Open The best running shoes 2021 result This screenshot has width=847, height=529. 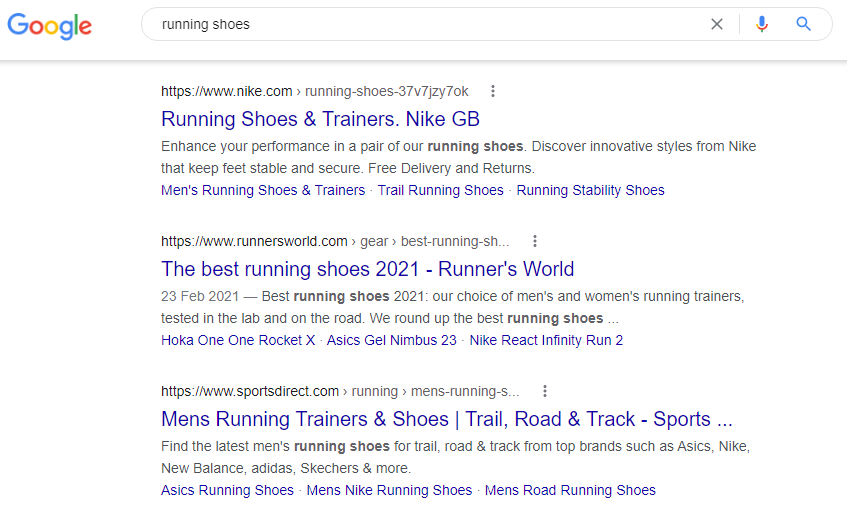(x=367, y=269)
